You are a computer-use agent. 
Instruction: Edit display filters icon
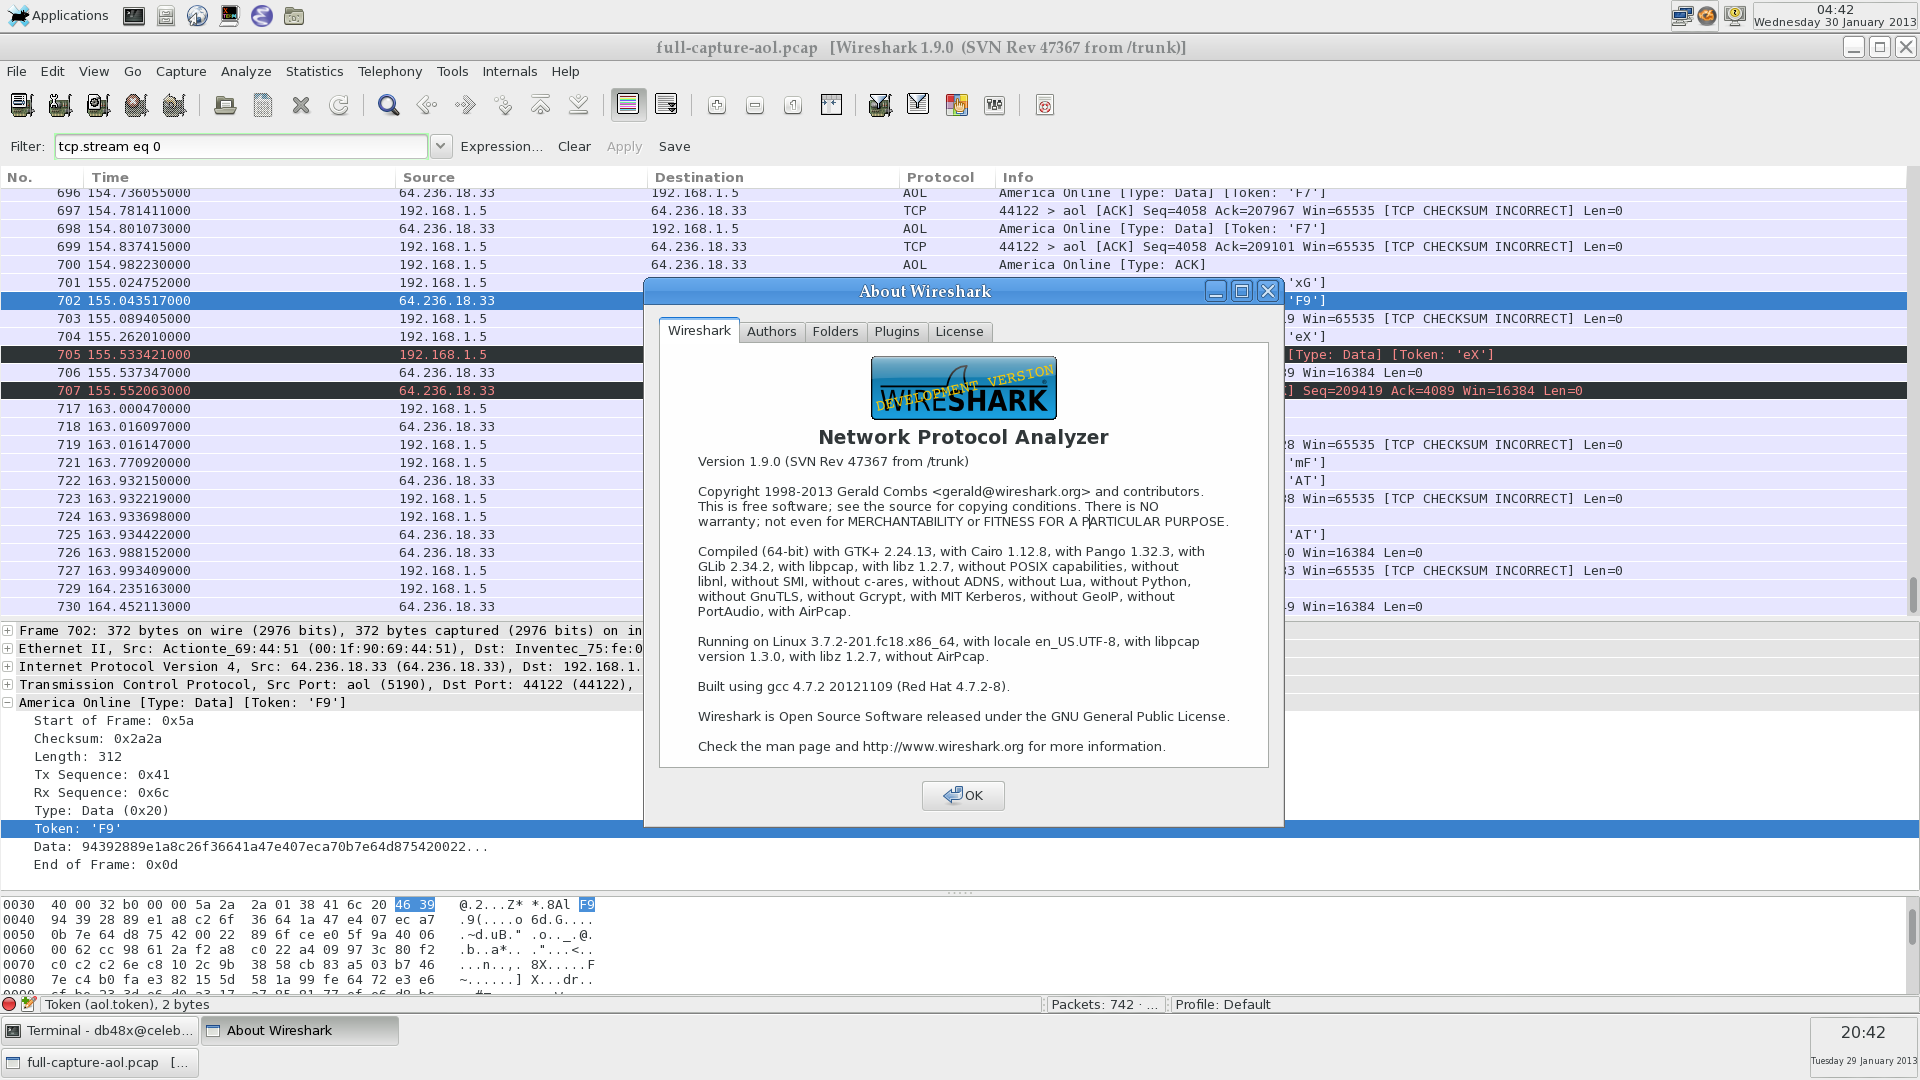(x=918, y=105)
